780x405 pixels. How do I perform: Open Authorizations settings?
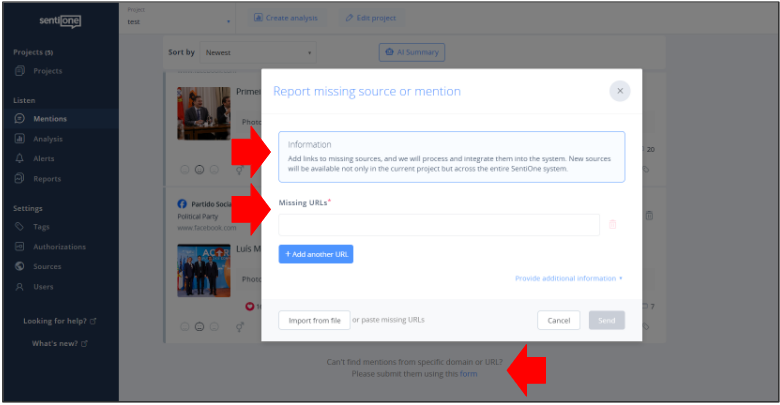point(59,247)
